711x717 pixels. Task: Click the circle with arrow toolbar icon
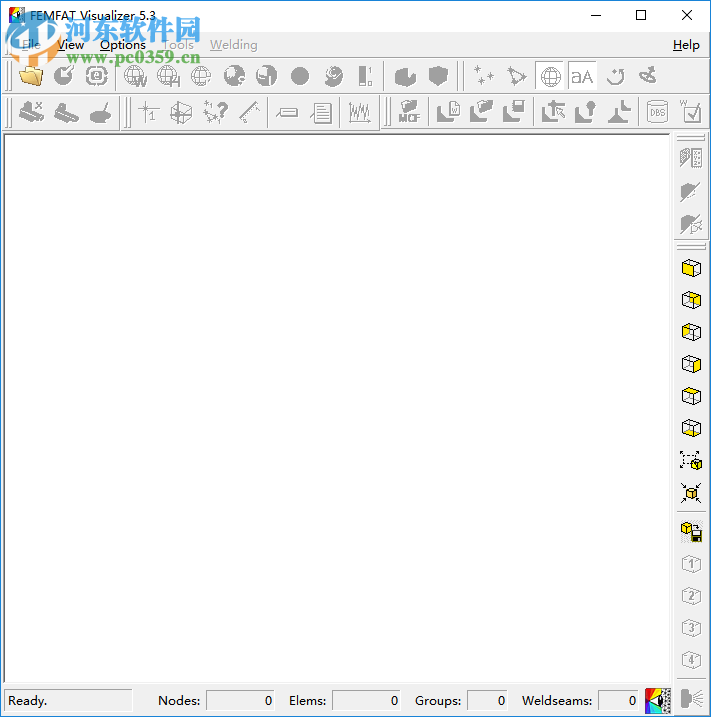(x=64, y=76)
